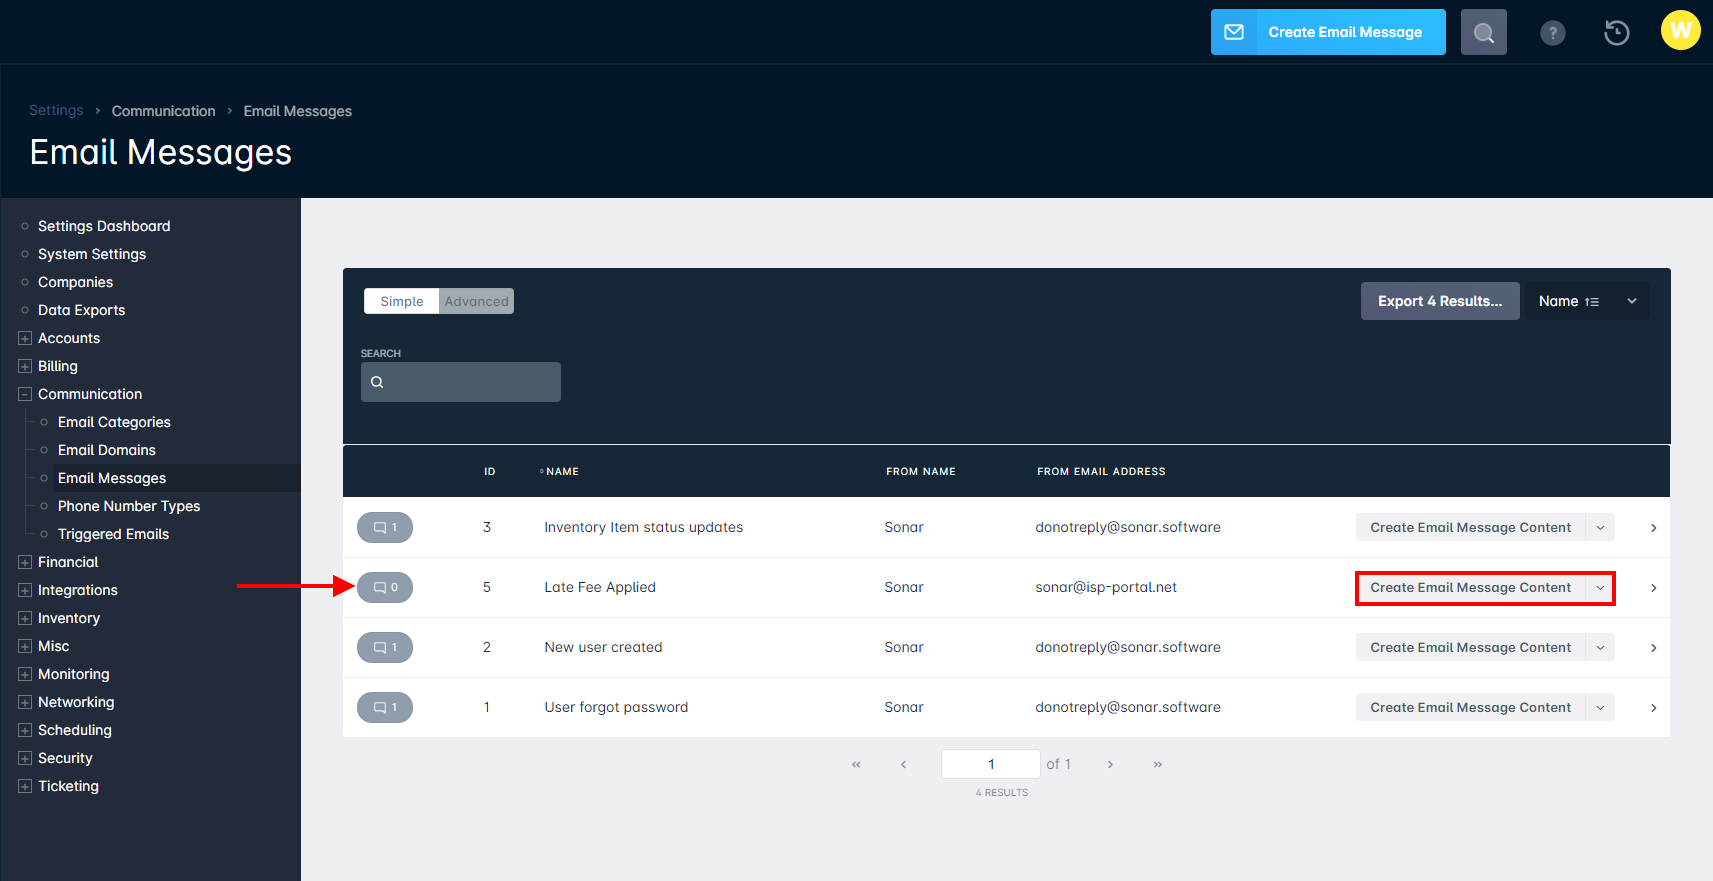Image resolution: width=1713 pixels, height=881 pixels.
Task: Open Email Domains in sidebar
Action: (x=107, y=450)
